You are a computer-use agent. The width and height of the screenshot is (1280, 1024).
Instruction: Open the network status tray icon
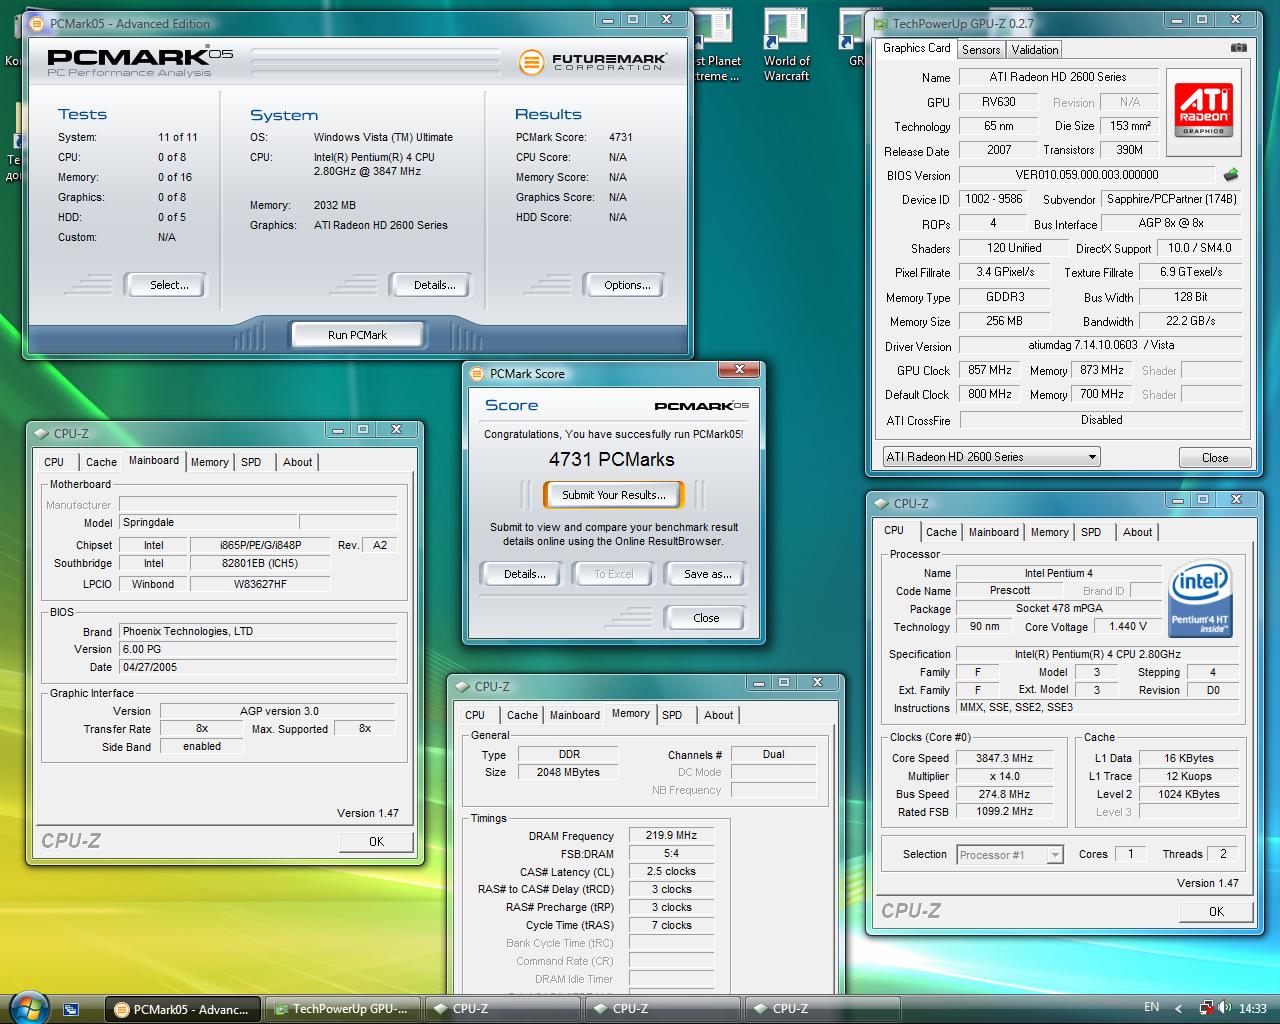pos(1207,1009)
